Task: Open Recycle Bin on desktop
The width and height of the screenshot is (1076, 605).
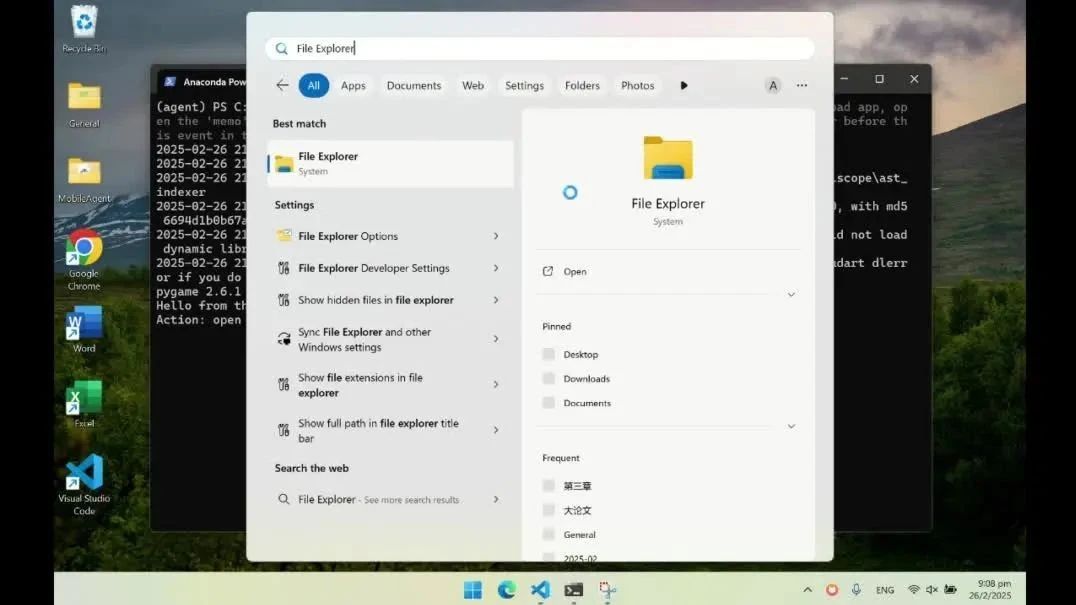Action: pos(84,29)
